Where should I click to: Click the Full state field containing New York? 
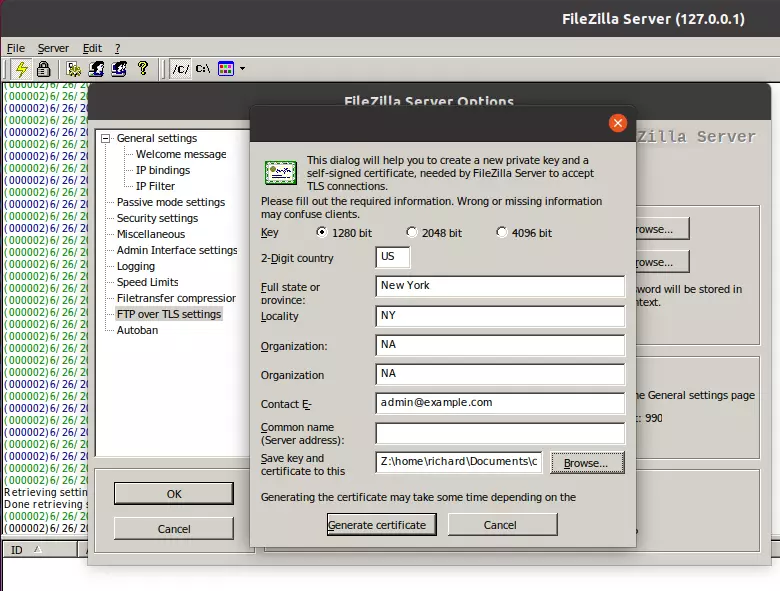(500, 286)
